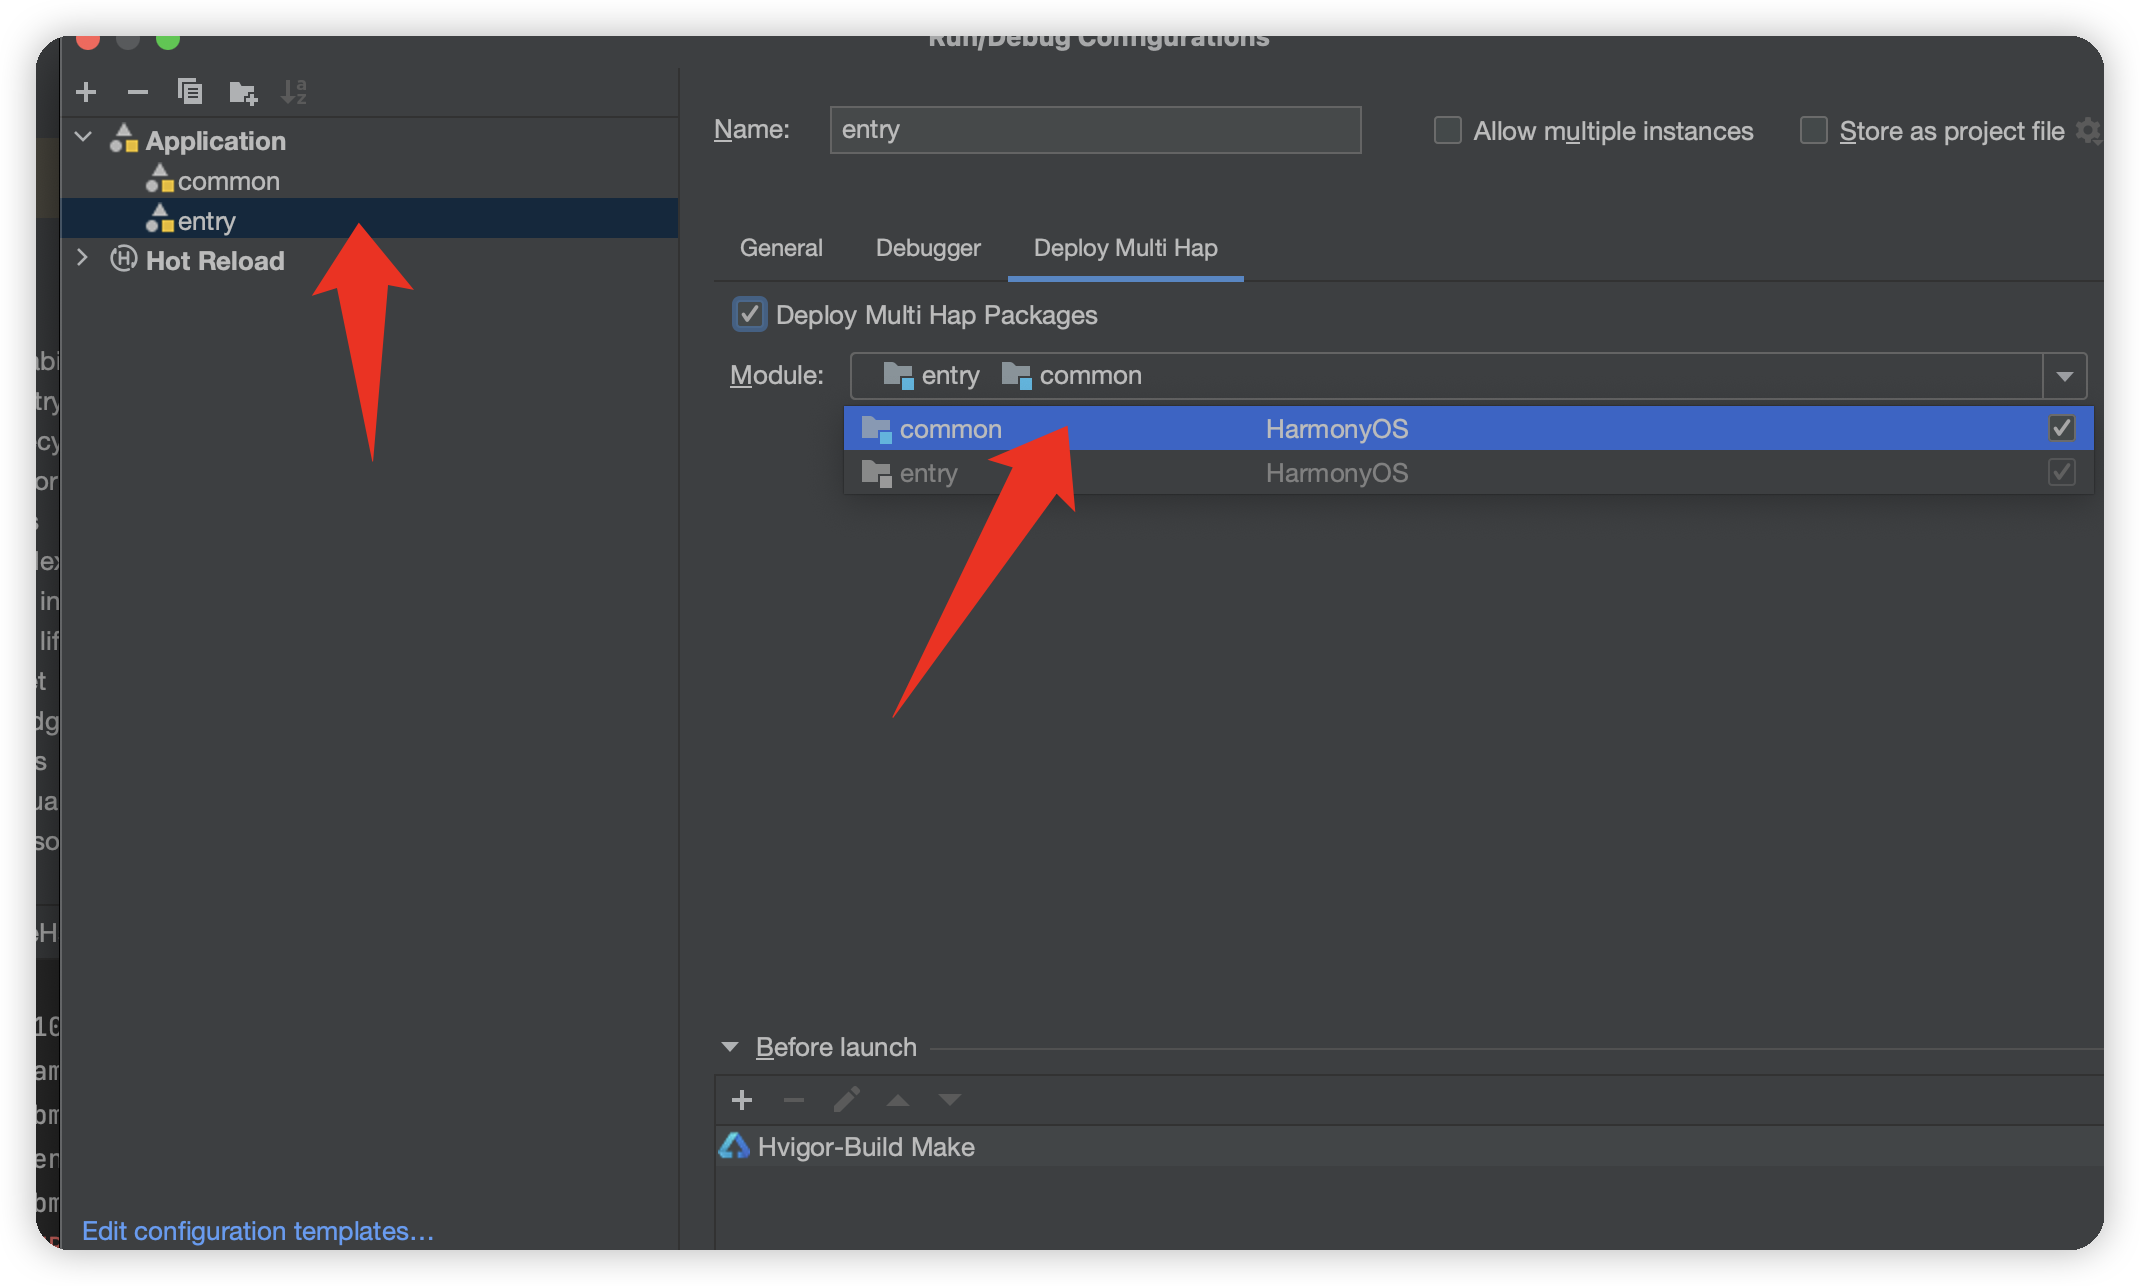This screenshot has width=2140, height=1286.
Task: Select the Hvigor-Build Make task row
Action: click(1410, 1146)
